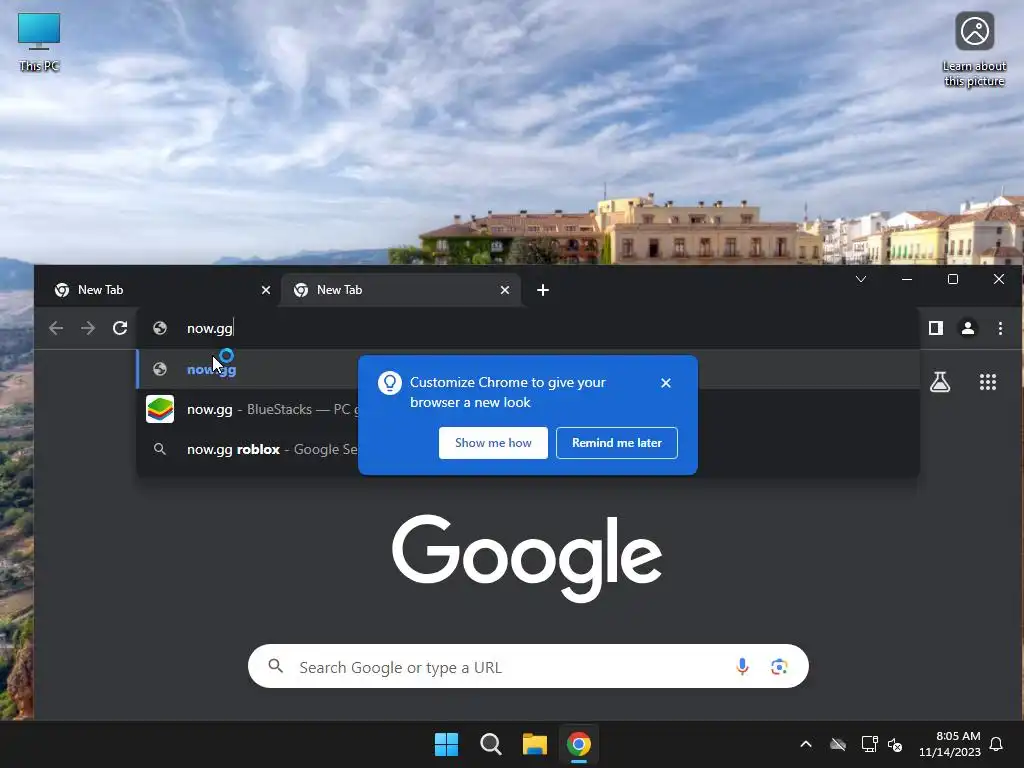Click Show me how button
1024x768 pixels.
click(493, 443)
